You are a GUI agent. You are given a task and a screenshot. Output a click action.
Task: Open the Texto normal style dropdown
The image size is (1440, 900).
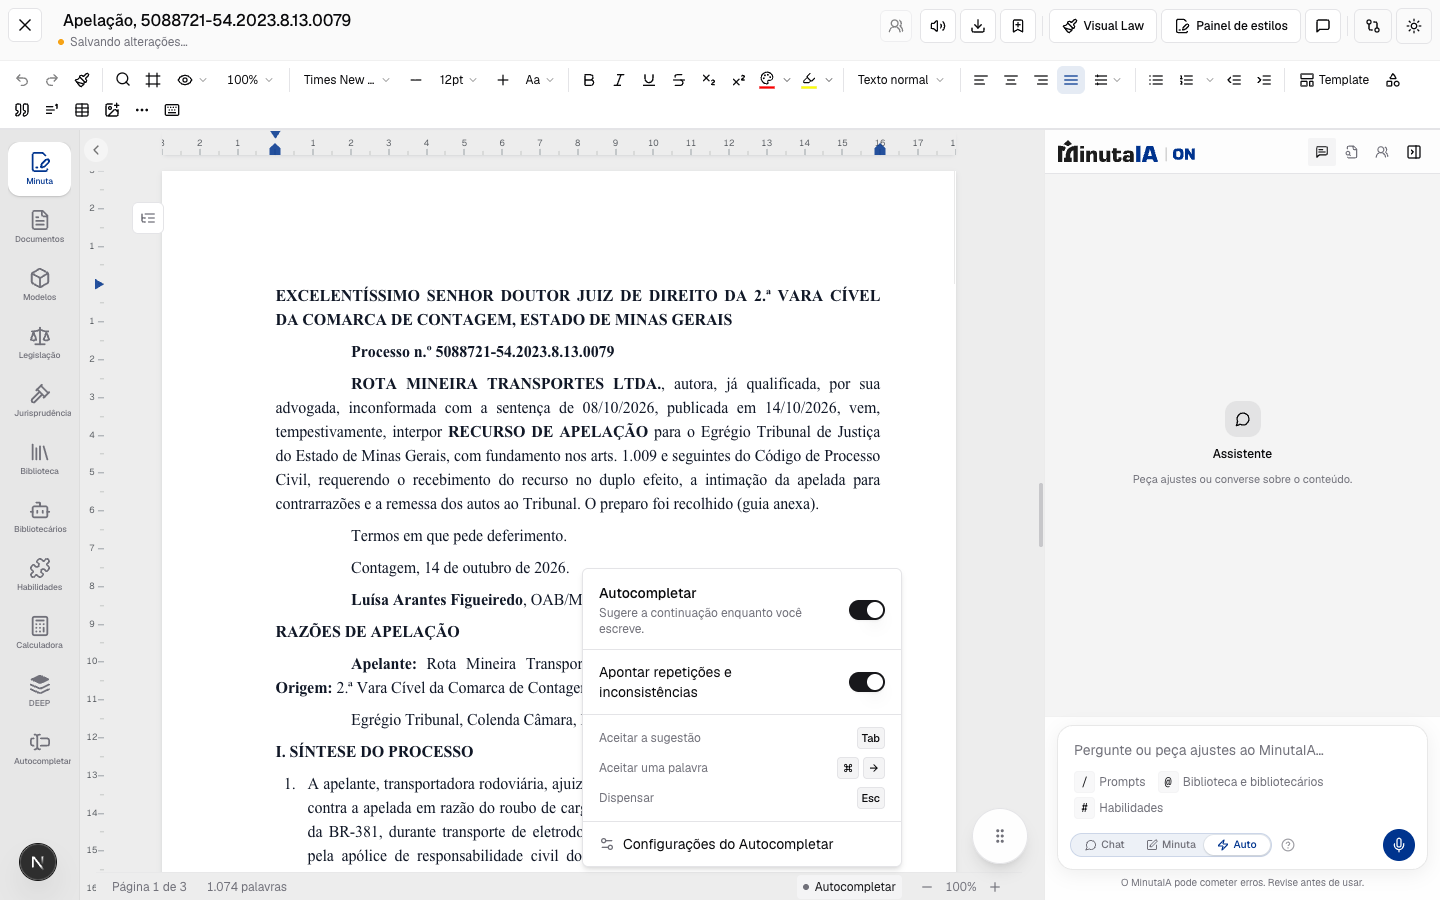click(900, 80)
